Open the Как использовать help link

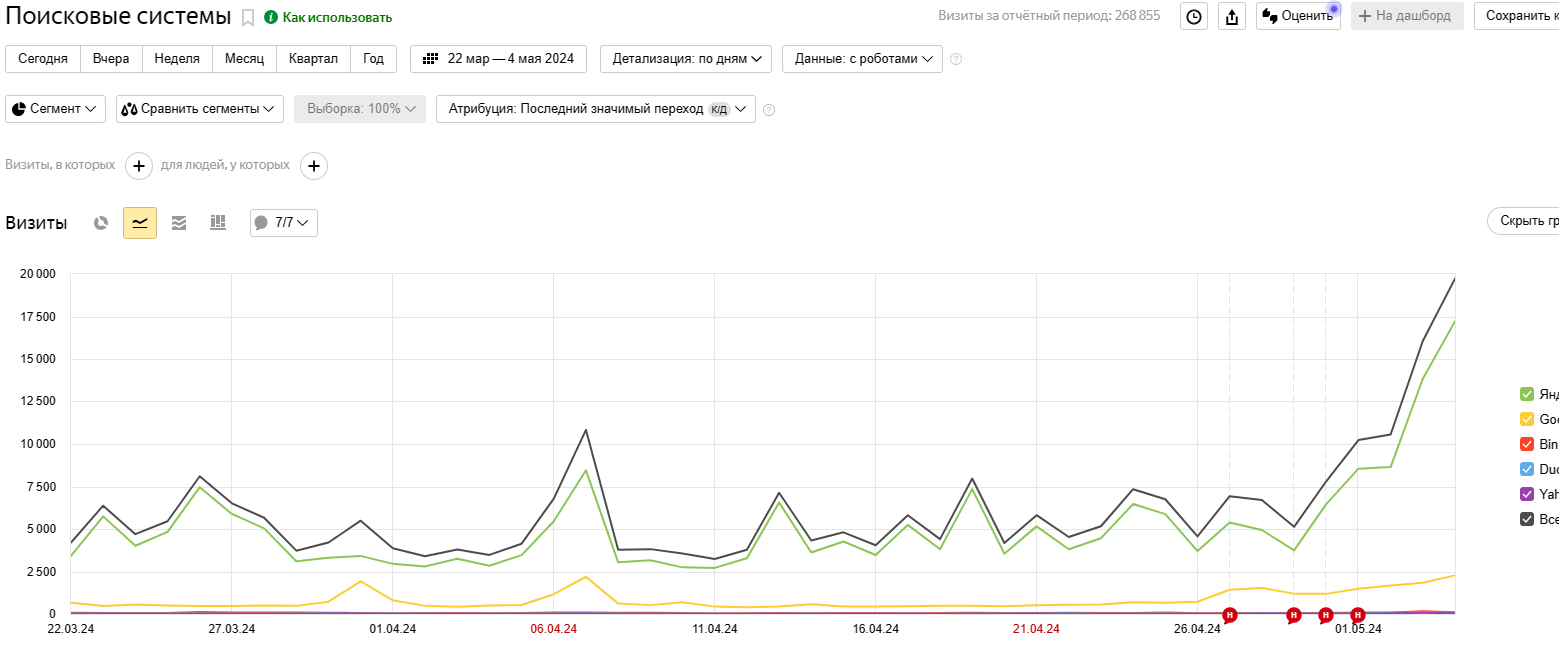328,18
